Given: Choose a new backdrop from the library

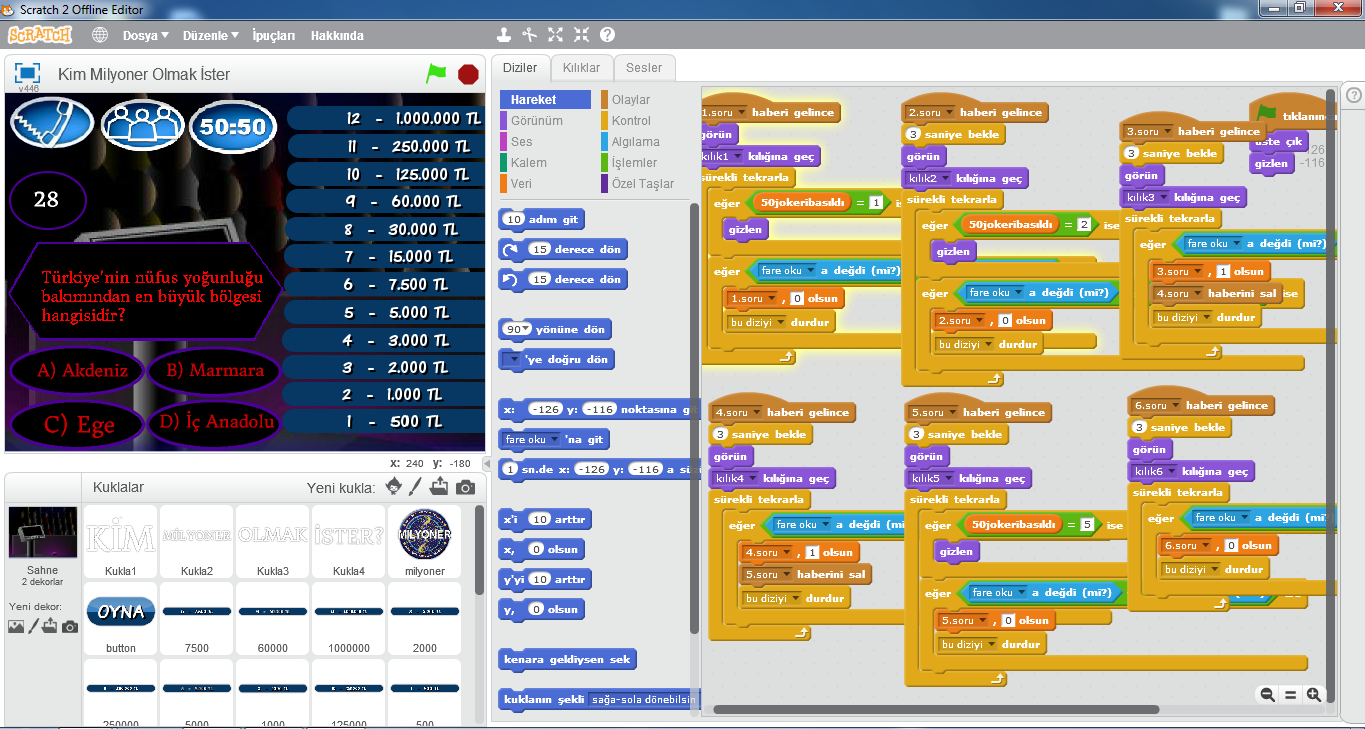Looking at the screenshot, I should pos(16,626).
